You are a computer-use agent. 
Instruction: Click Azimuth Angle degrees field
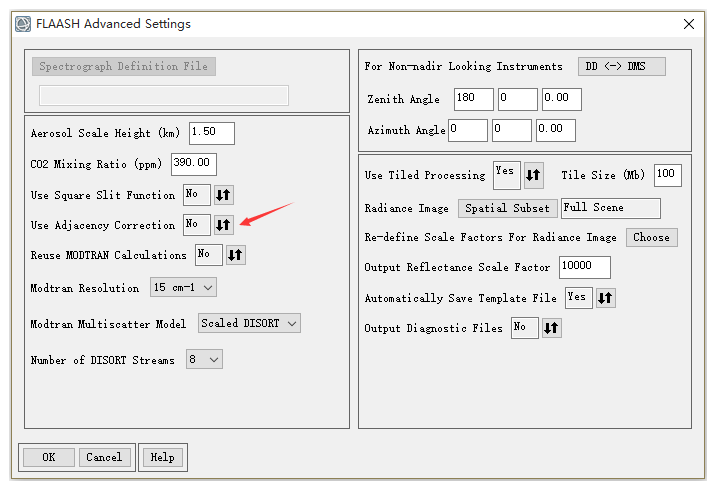[x=468, y=130]
